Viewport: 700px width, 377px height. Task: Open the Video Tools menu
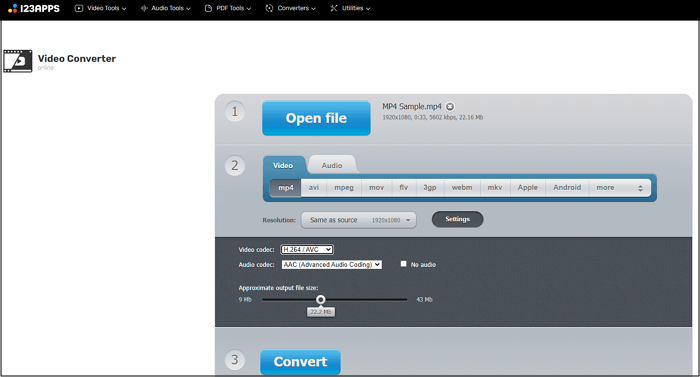coord(100,8)
